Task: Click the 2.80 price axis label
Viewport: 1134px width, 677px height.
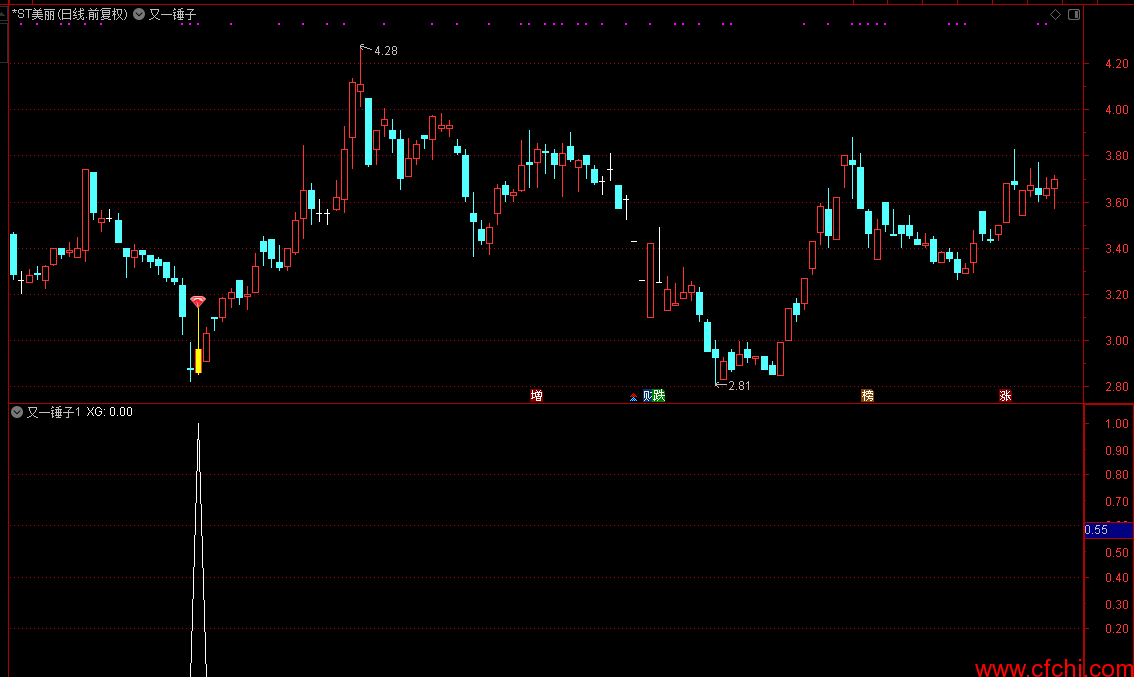Action: pos(1117,387)
